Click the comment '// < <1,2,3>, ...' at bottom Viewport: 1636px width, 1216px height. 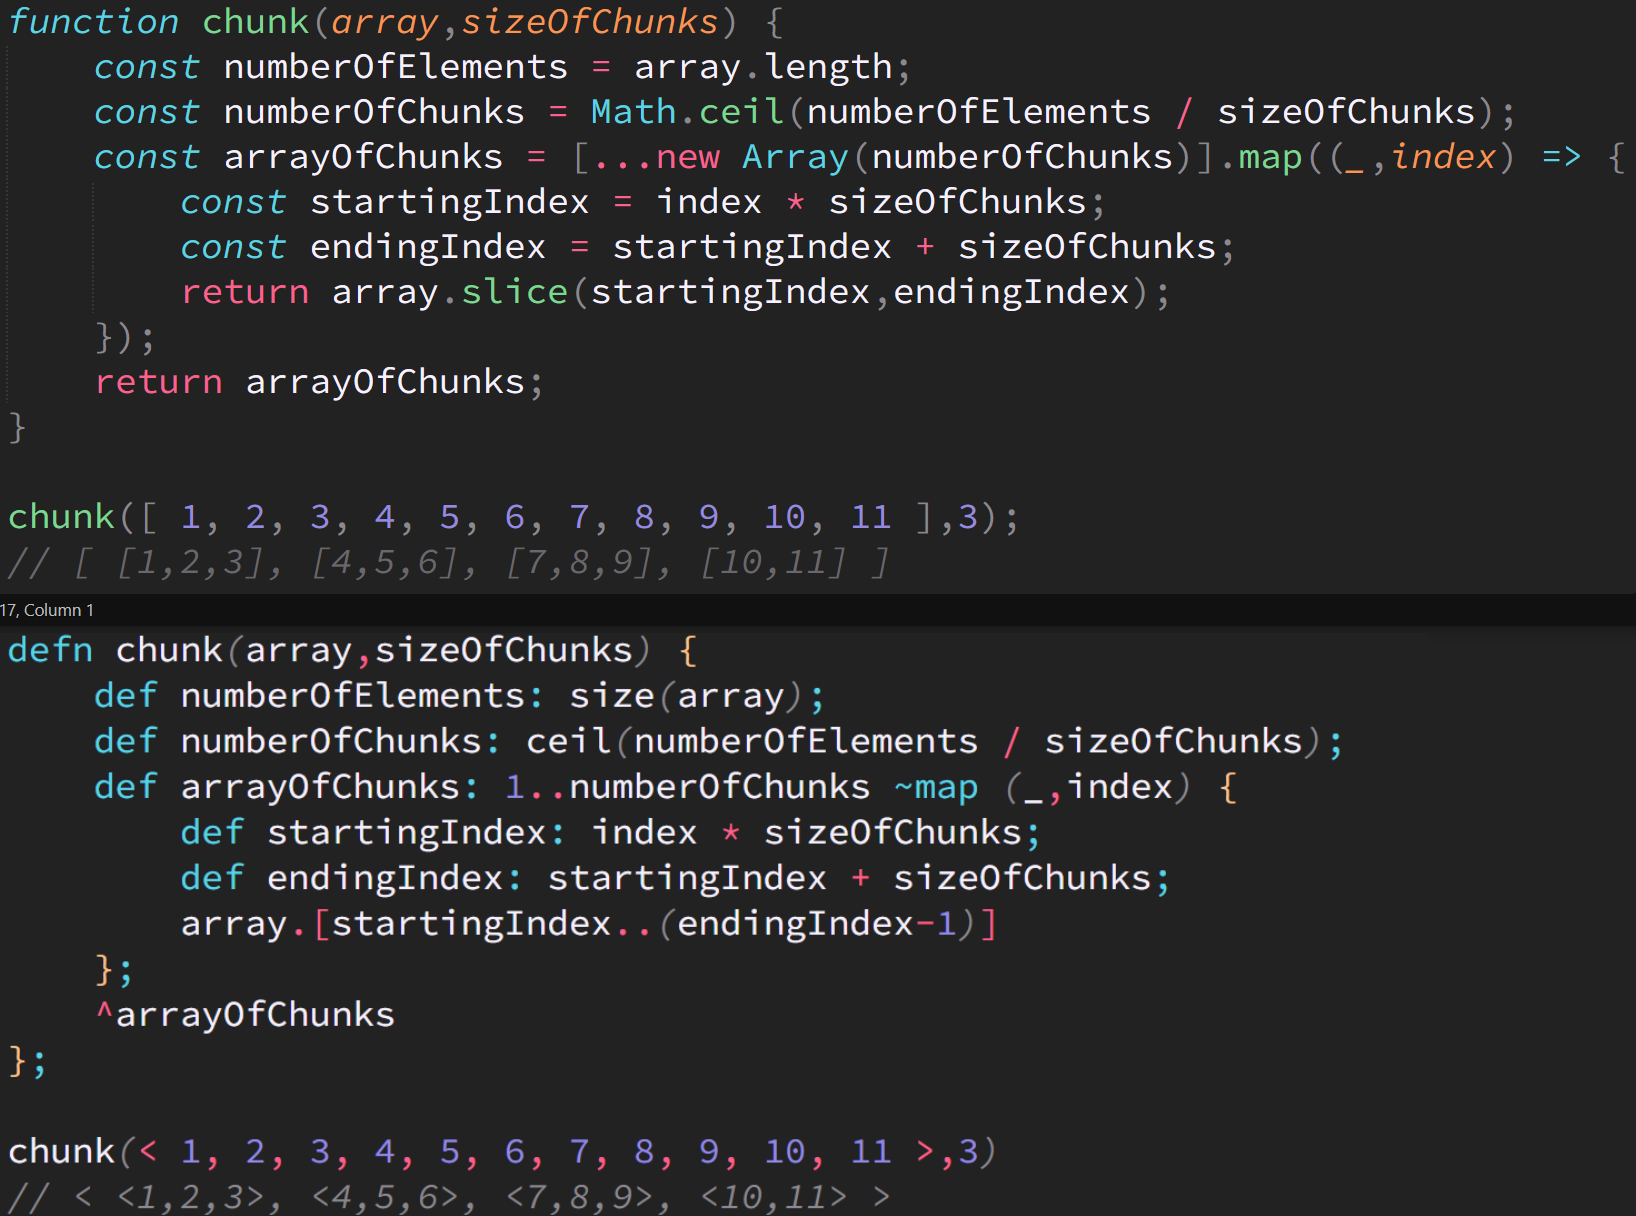(448, 1197)
